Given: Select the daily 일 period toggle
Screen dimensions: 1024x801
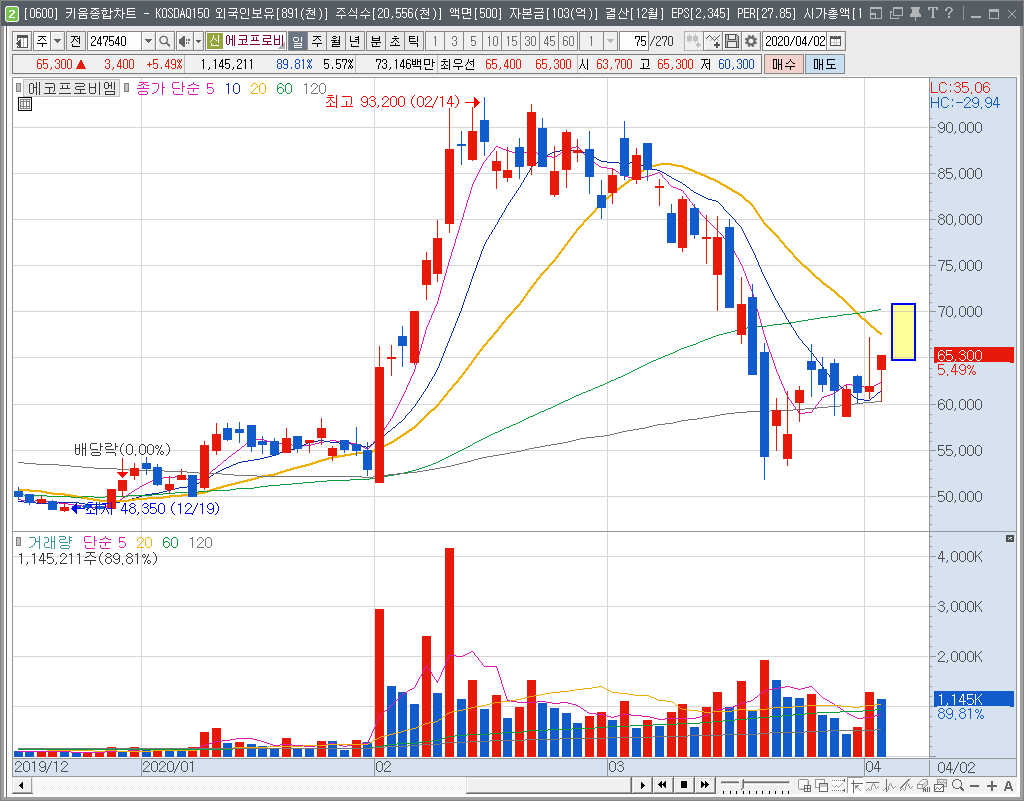Looking at the screenshot, I should (x=298, y=41).
